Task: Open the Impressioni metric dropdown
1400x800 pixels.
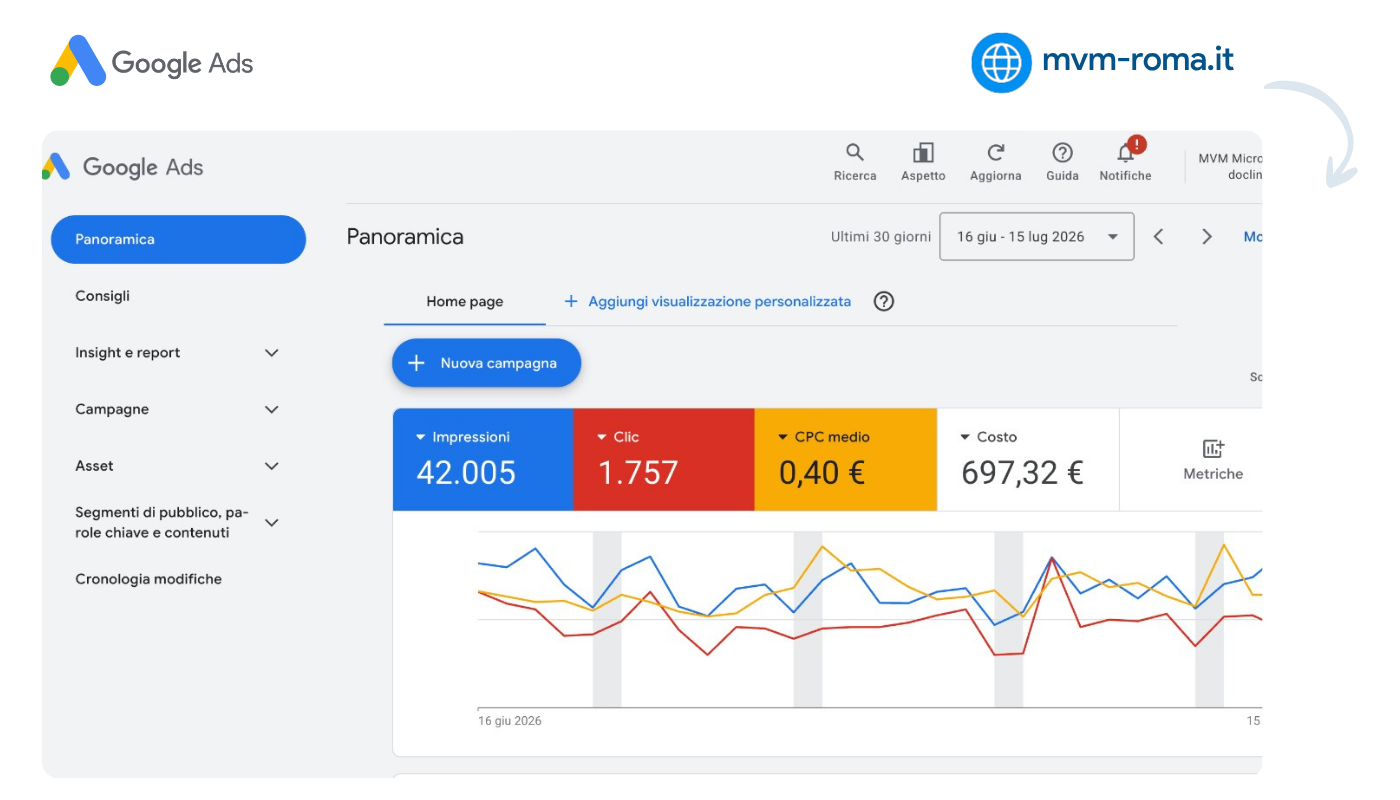Action: point(463,437)
